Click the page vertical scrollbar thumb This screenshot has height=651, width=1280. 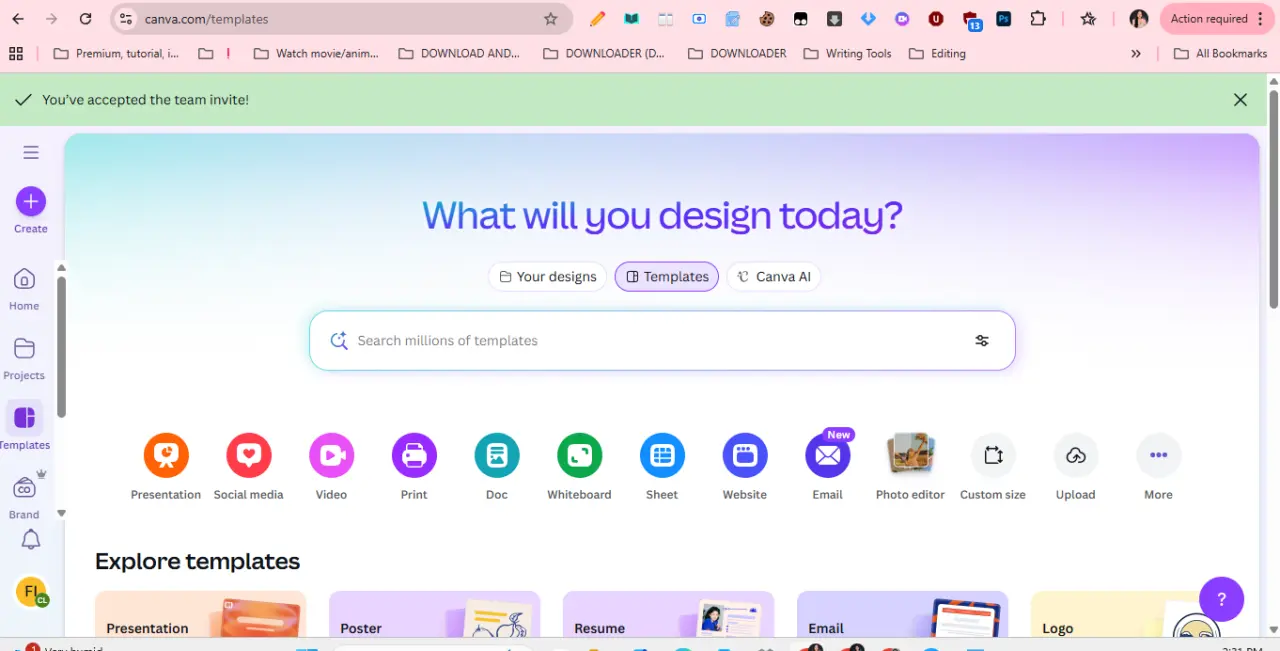1273,200
